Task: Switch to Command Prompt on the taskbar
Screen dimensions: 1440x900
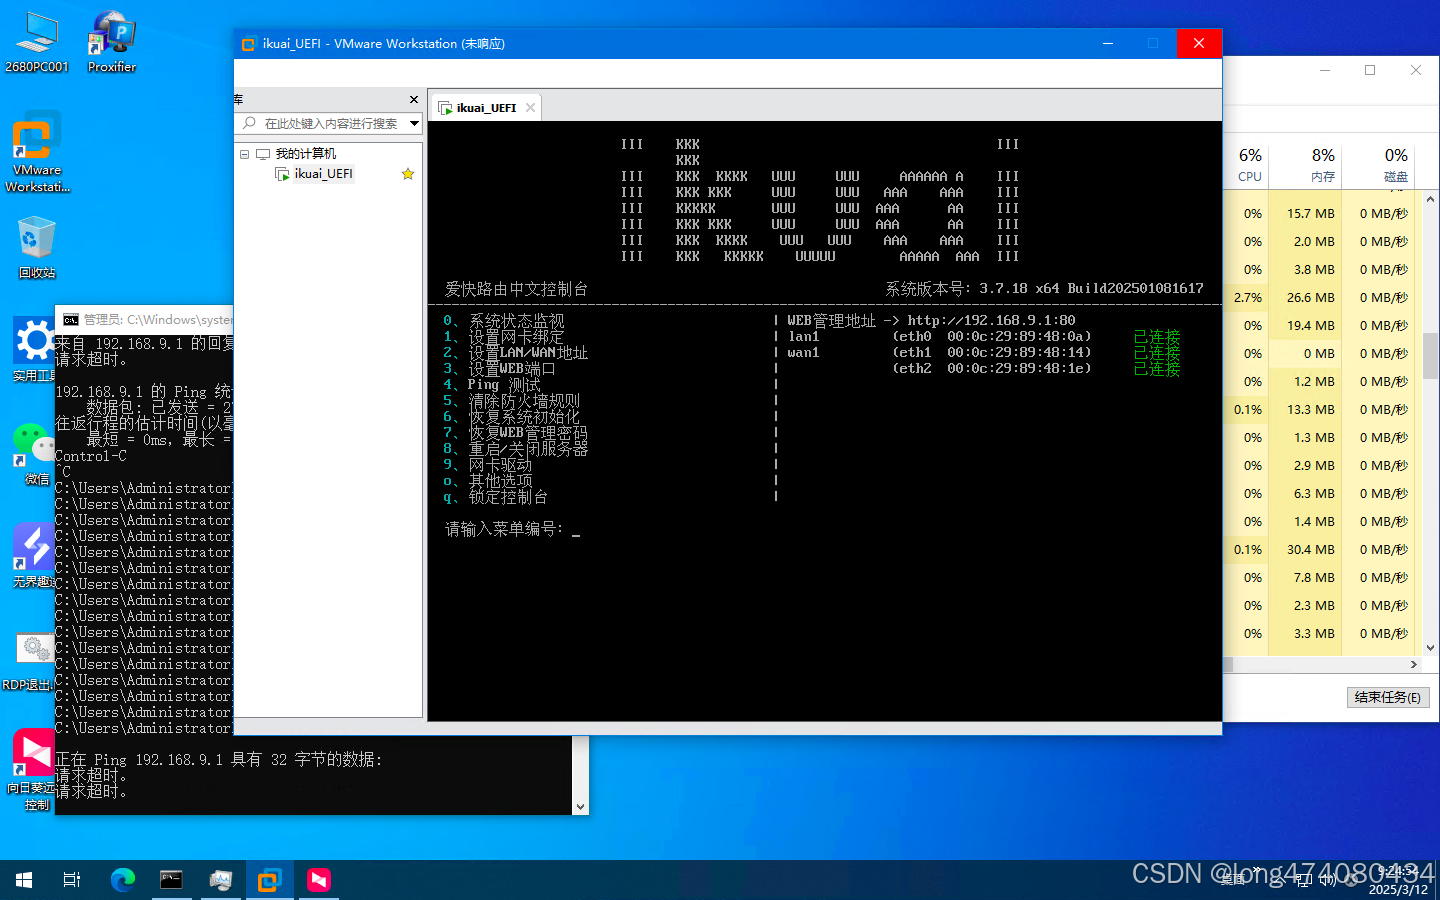Action: (x=171, y=880)
